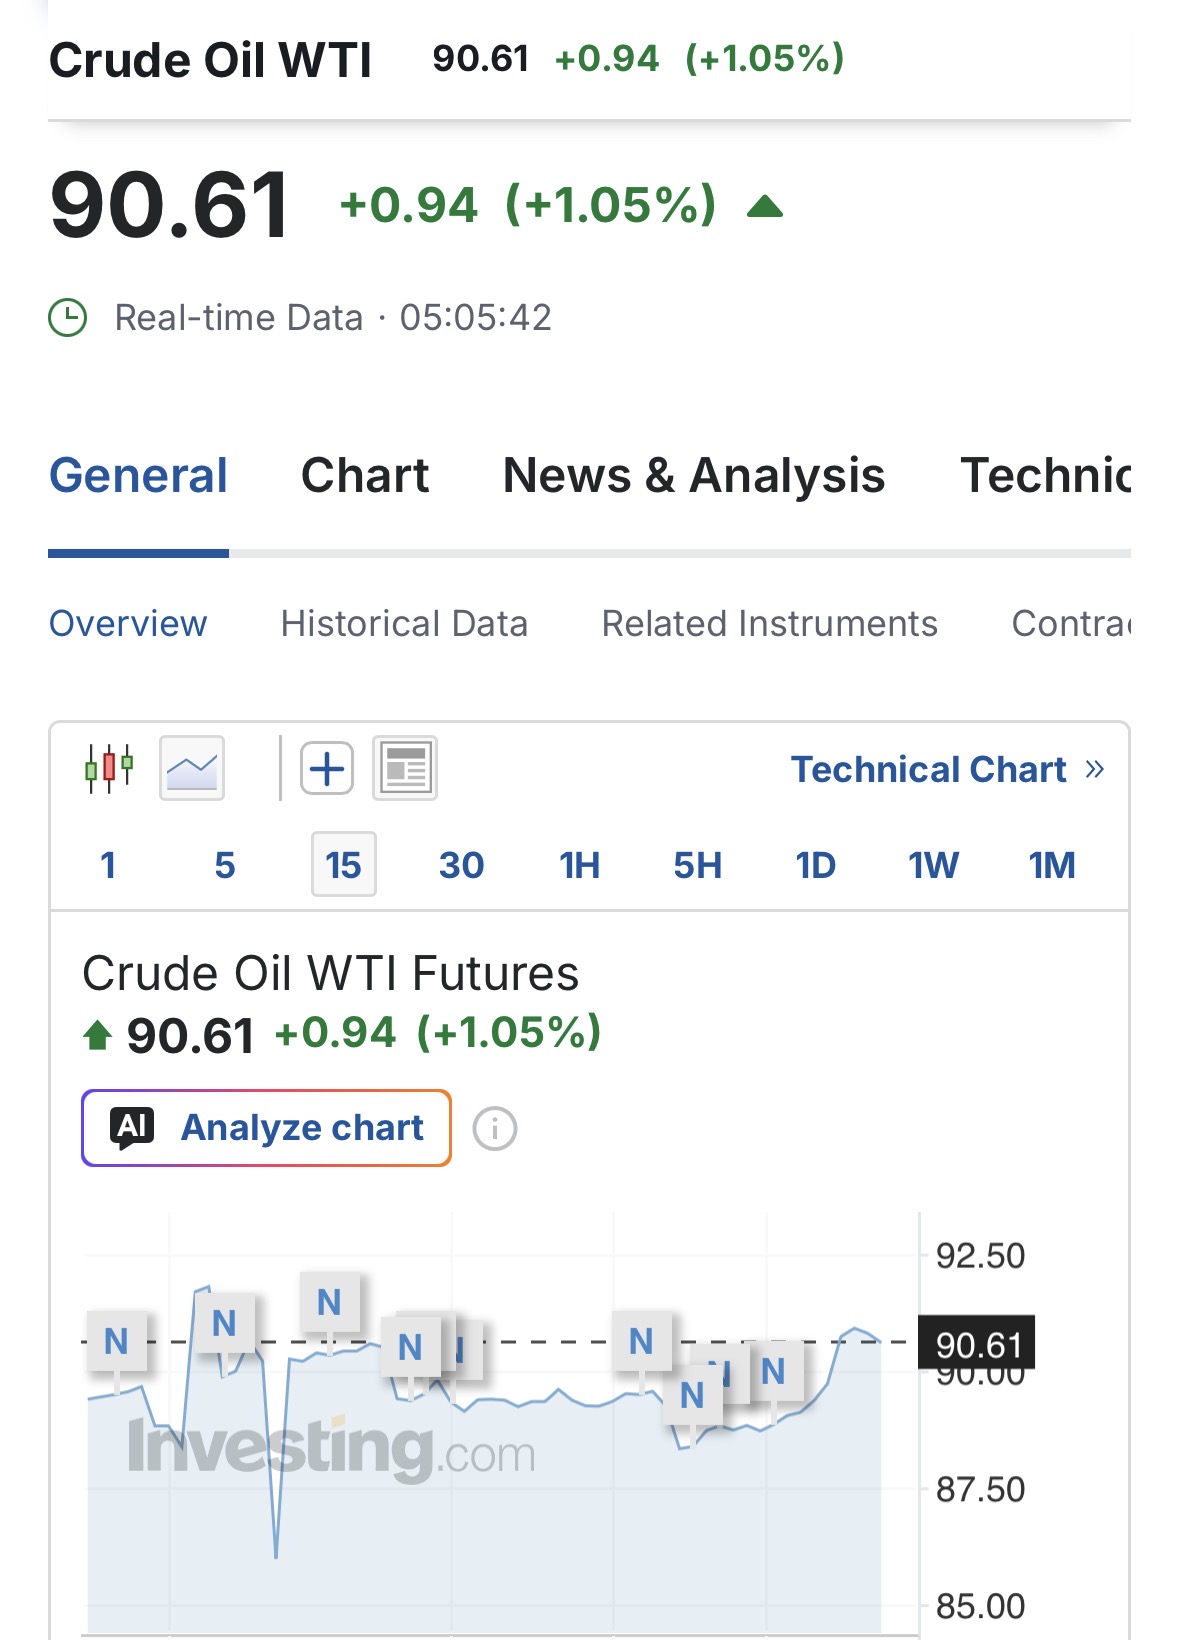
Task: Click the info icon beside Analyze chart
Action: (x=495, y=1129)
